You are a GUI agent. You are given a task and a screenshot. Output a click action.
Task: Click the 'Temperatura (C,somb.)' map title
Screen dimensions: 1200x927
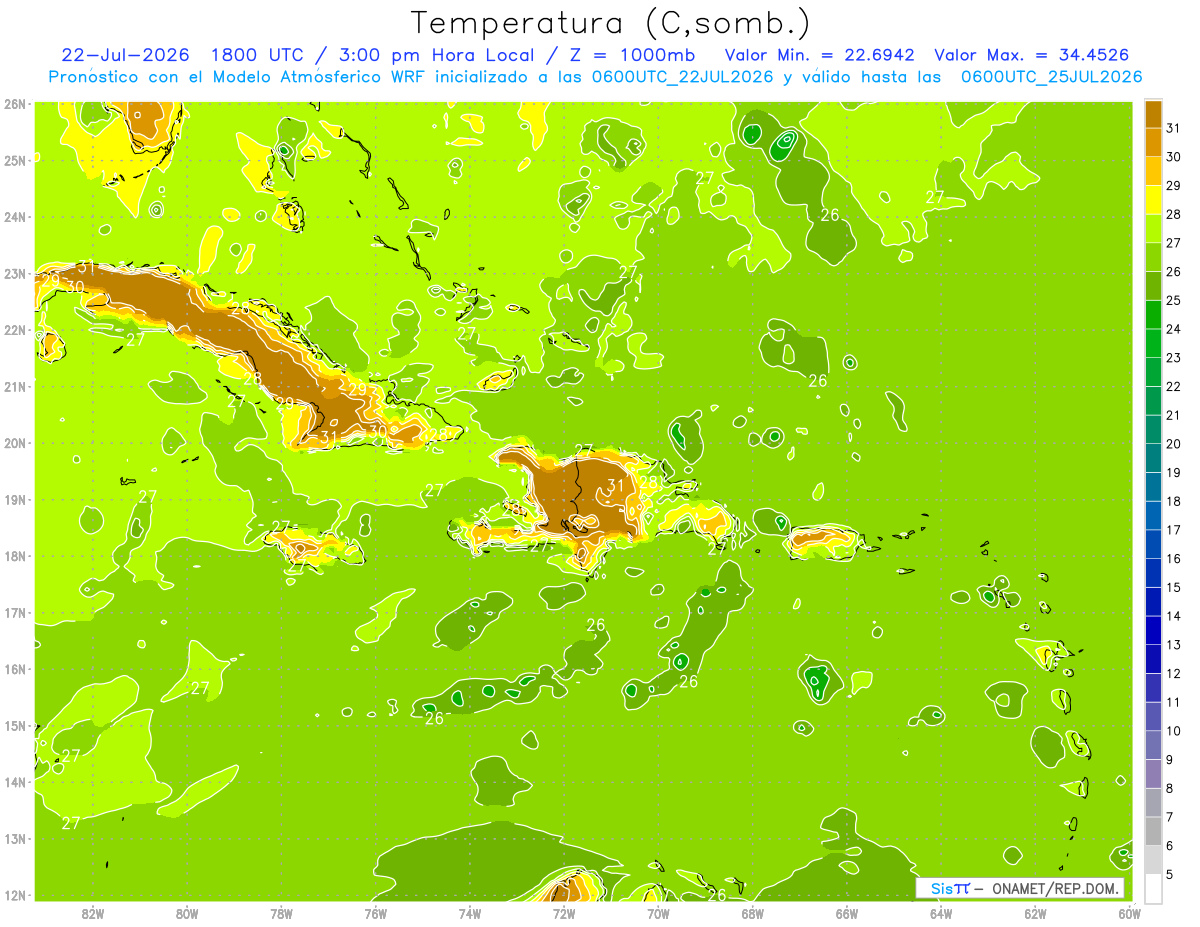pyautogui.click(x=611, y=23)
